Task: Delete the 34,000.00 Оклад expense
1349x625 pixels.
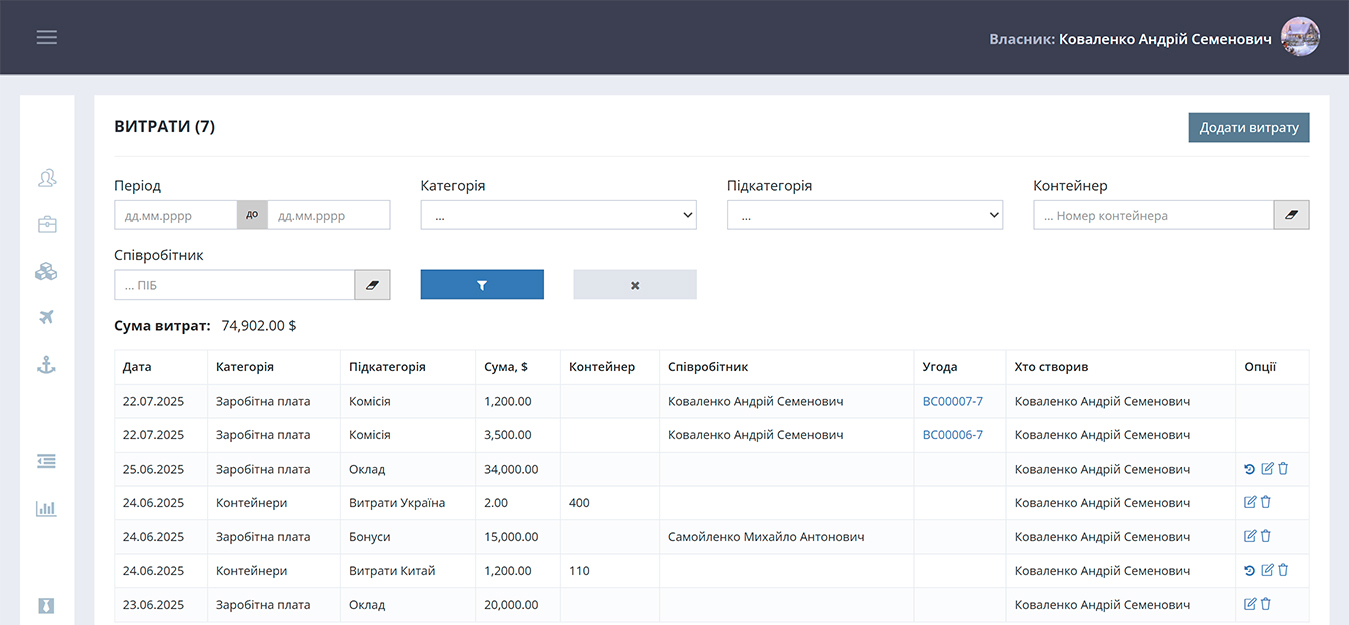Action: click(x=1283, y=469)
